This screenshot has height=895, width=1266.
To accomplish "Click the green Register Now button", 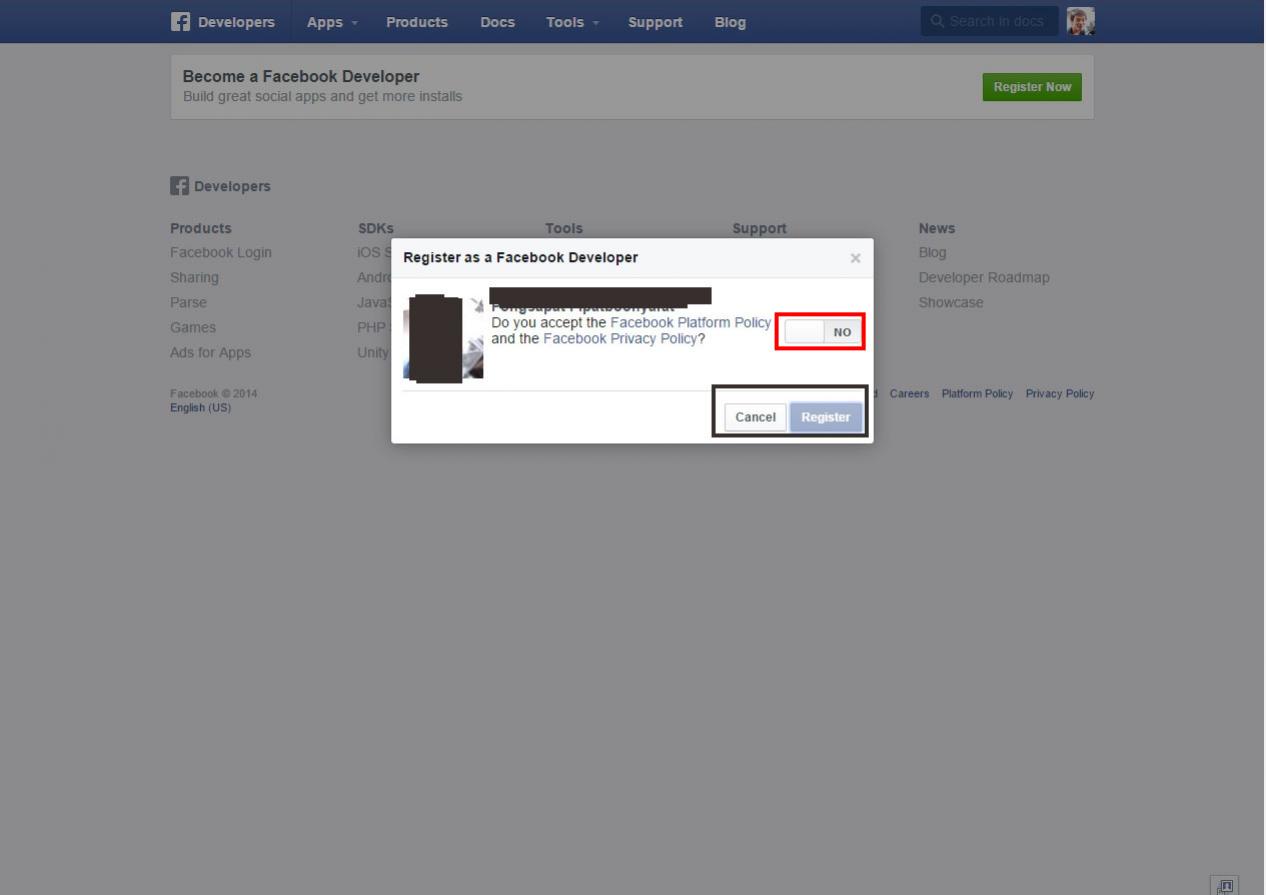I will tap(1032, 87).
